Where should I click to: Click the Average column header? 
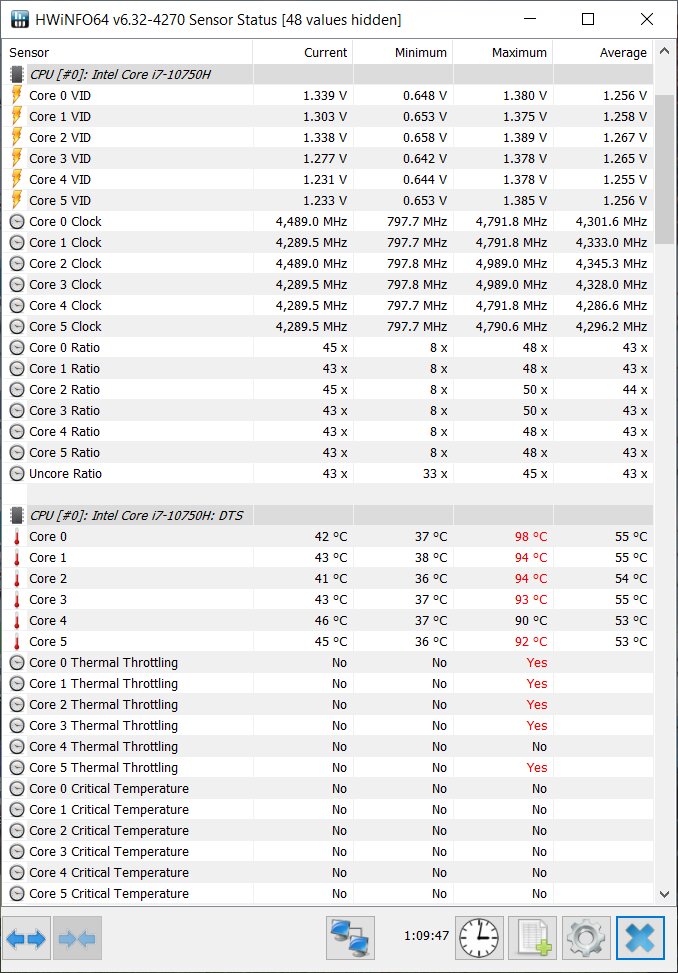603,53
